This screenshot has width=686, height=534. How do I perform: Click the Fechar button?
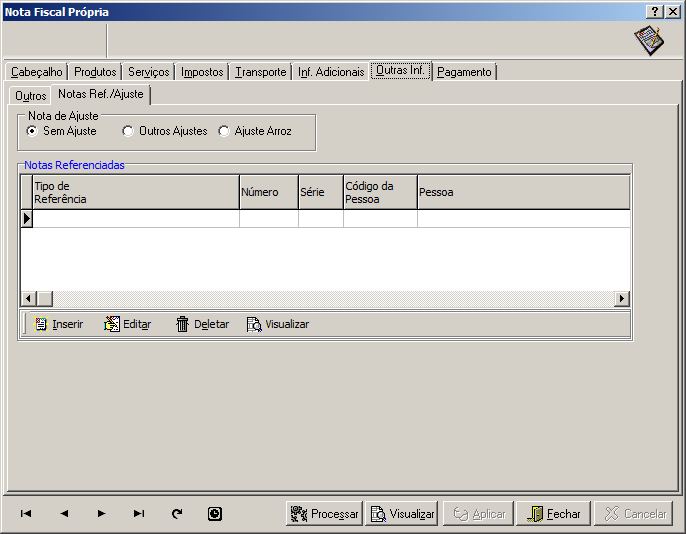554,514
